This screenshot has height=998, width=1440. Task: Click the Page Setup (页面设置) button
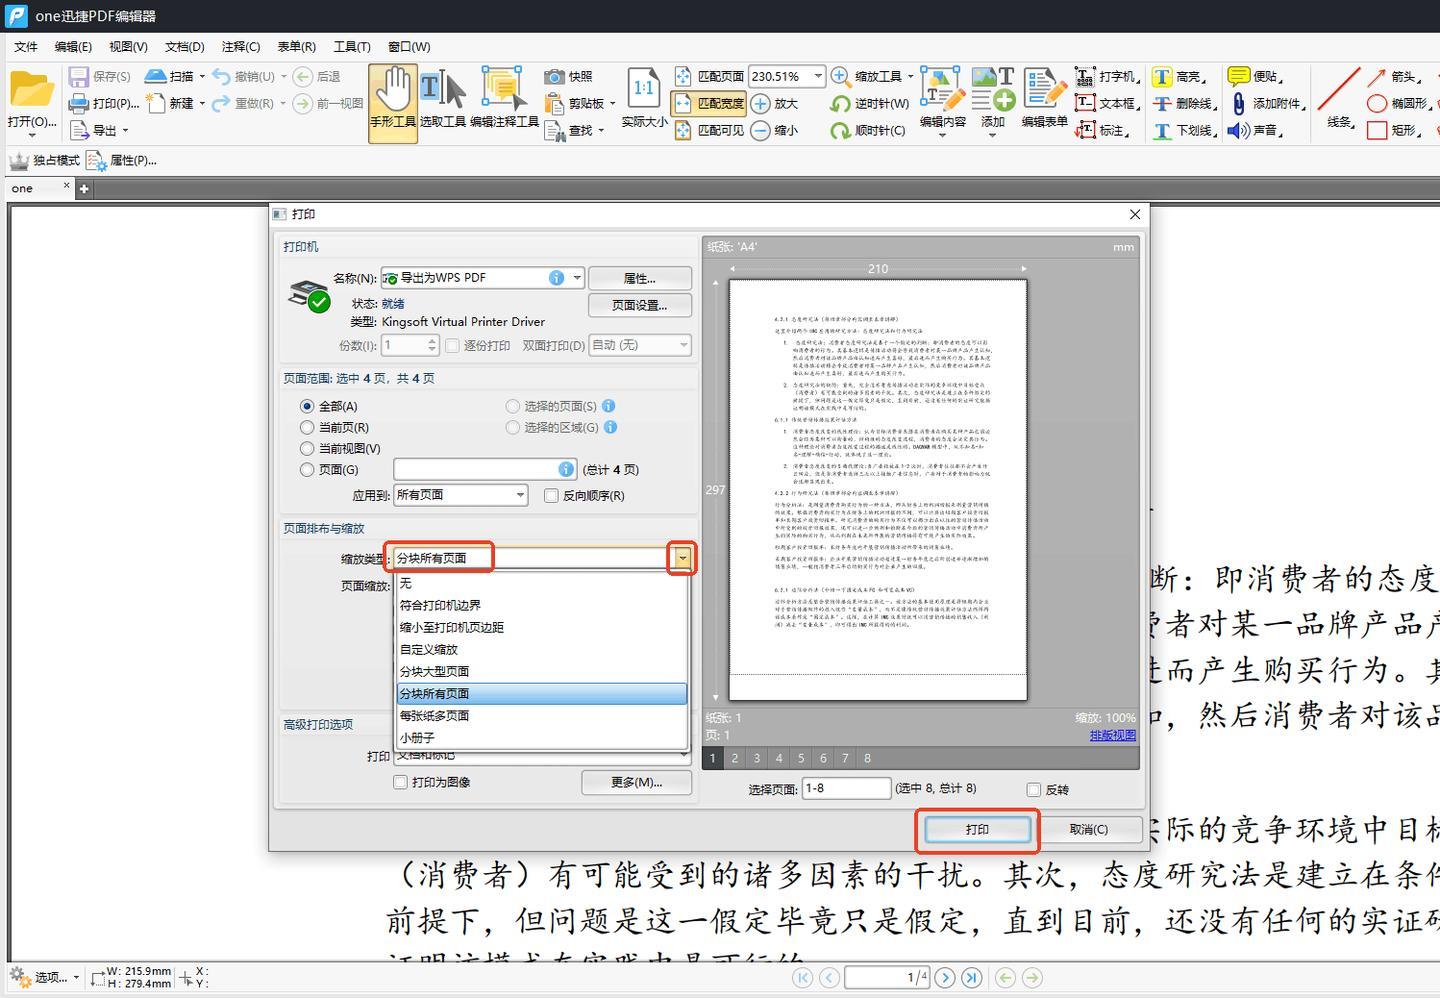[639, 305]
